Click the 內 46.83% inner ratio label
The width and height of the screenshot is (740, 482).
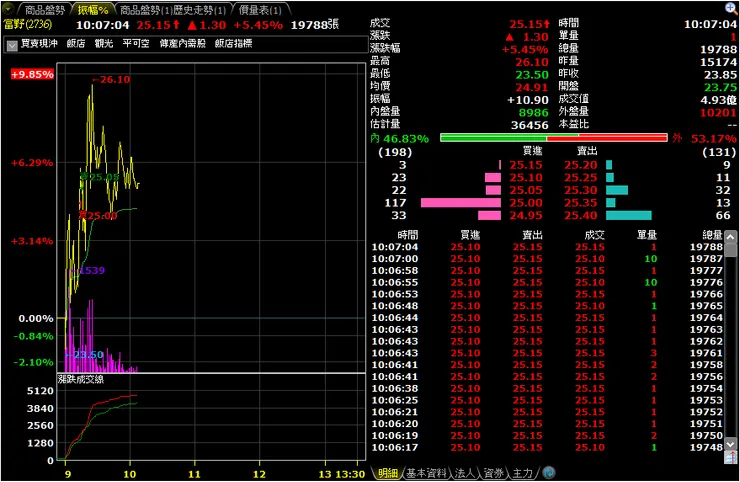[400, 138]
